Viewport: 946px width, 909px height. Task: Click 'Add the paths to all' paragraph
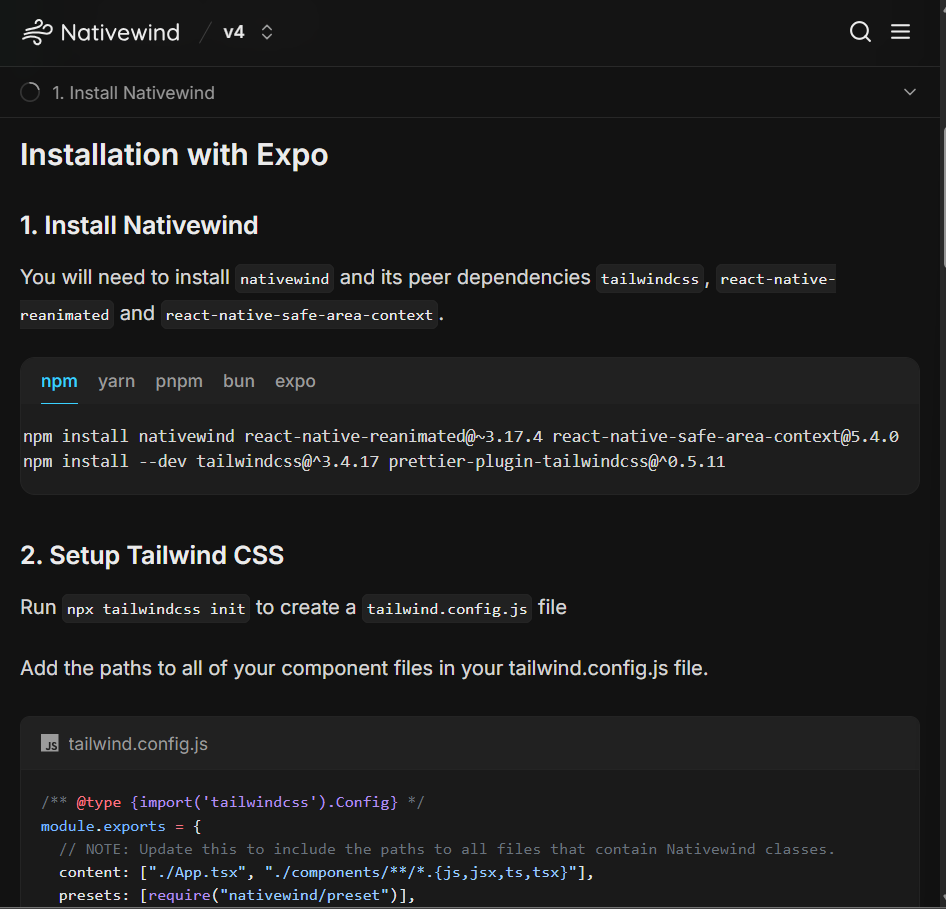pyautogui.click(x=364, y=668)
